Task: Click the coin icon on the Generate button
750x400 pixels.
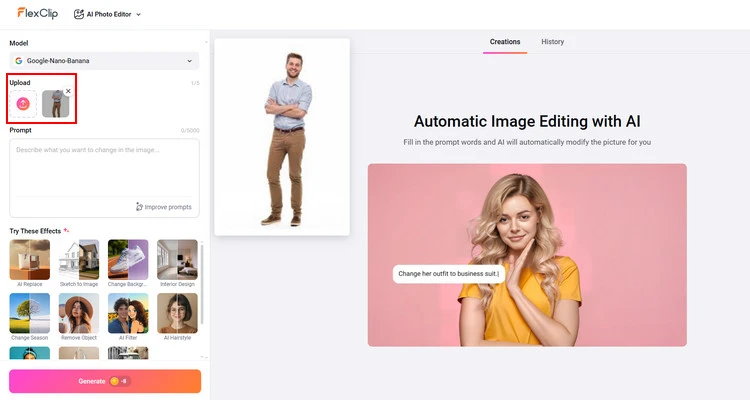Action: pos(114,381)
